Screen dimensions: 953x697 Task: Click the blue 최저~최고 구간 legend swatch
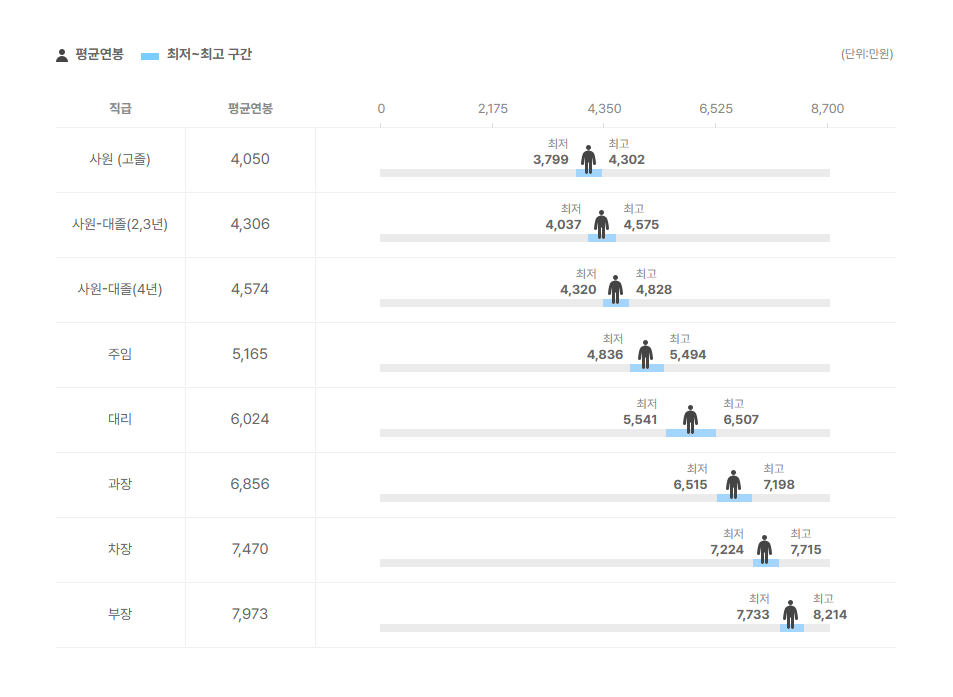150,55
